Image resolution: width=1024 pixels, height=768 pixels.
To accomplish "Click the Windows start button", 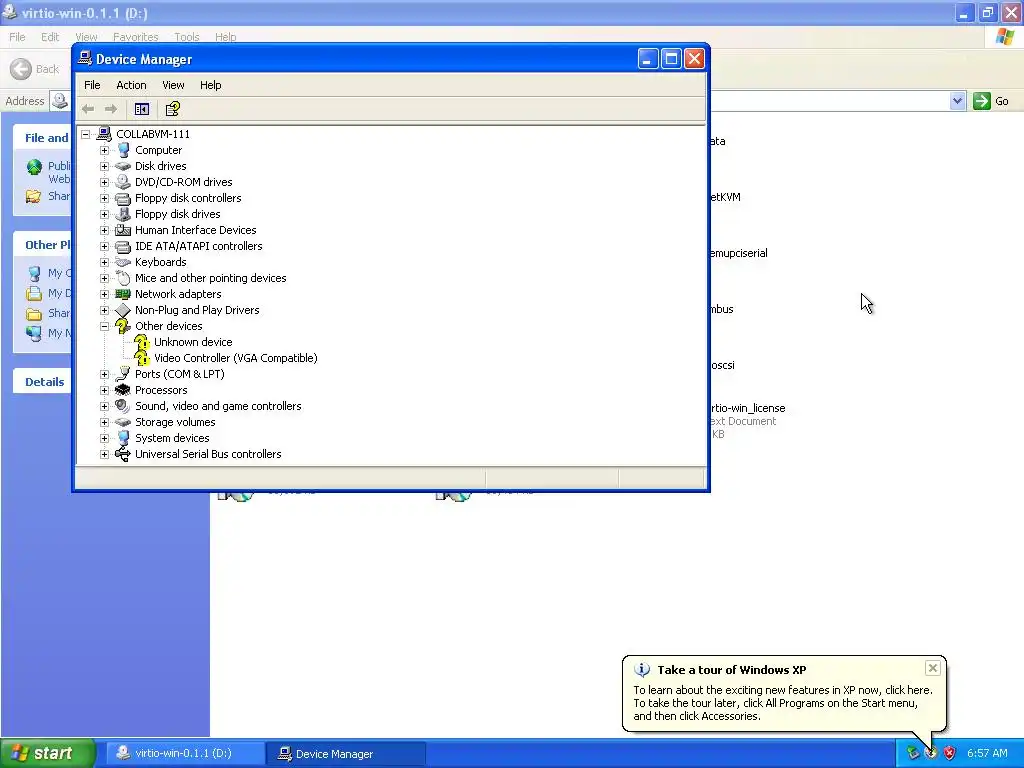I will 48,754.
